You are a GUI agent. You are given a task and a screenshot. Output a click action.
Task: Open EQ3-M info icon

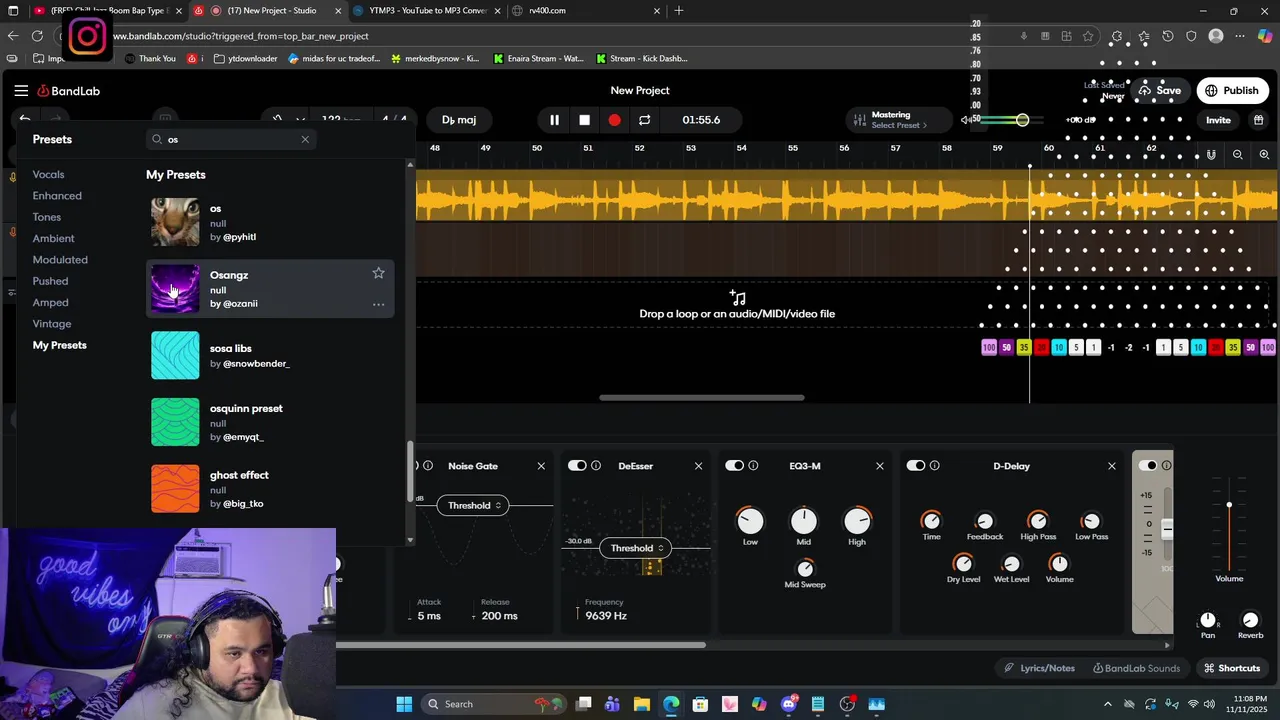click(x=753, y=466)
